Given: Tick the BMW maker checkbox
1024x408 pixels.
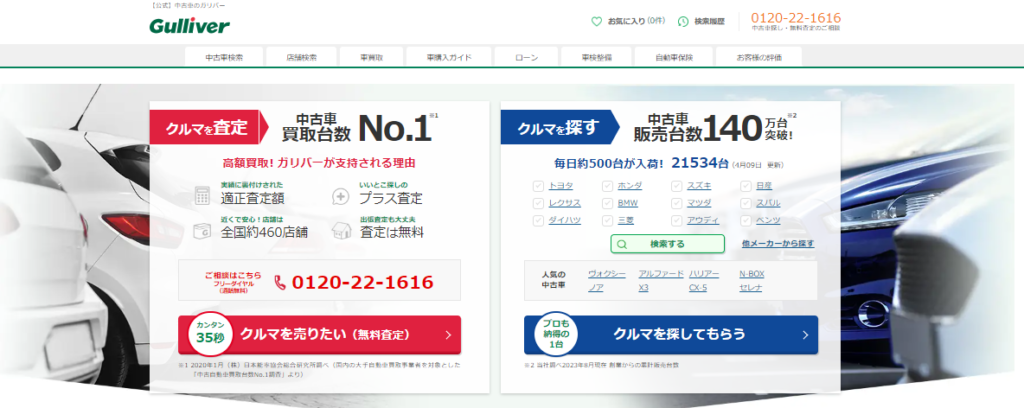Looking at the screenshot, I should point(608,203).
